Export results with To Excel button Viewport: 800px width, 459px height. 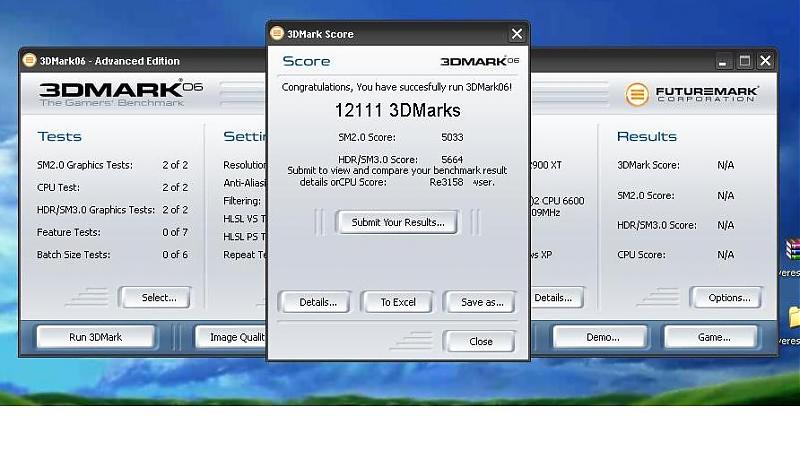point(397,302)
